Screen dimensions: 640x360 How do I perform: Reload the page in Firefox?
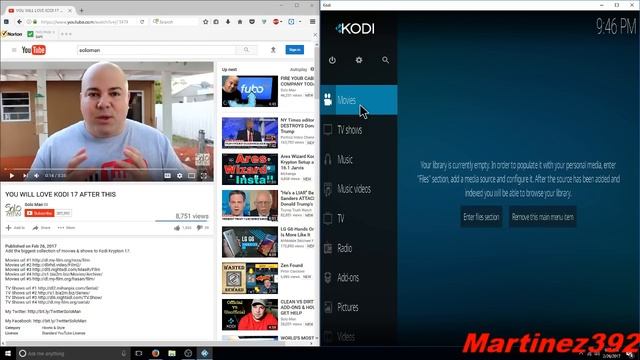pos(142,22)
